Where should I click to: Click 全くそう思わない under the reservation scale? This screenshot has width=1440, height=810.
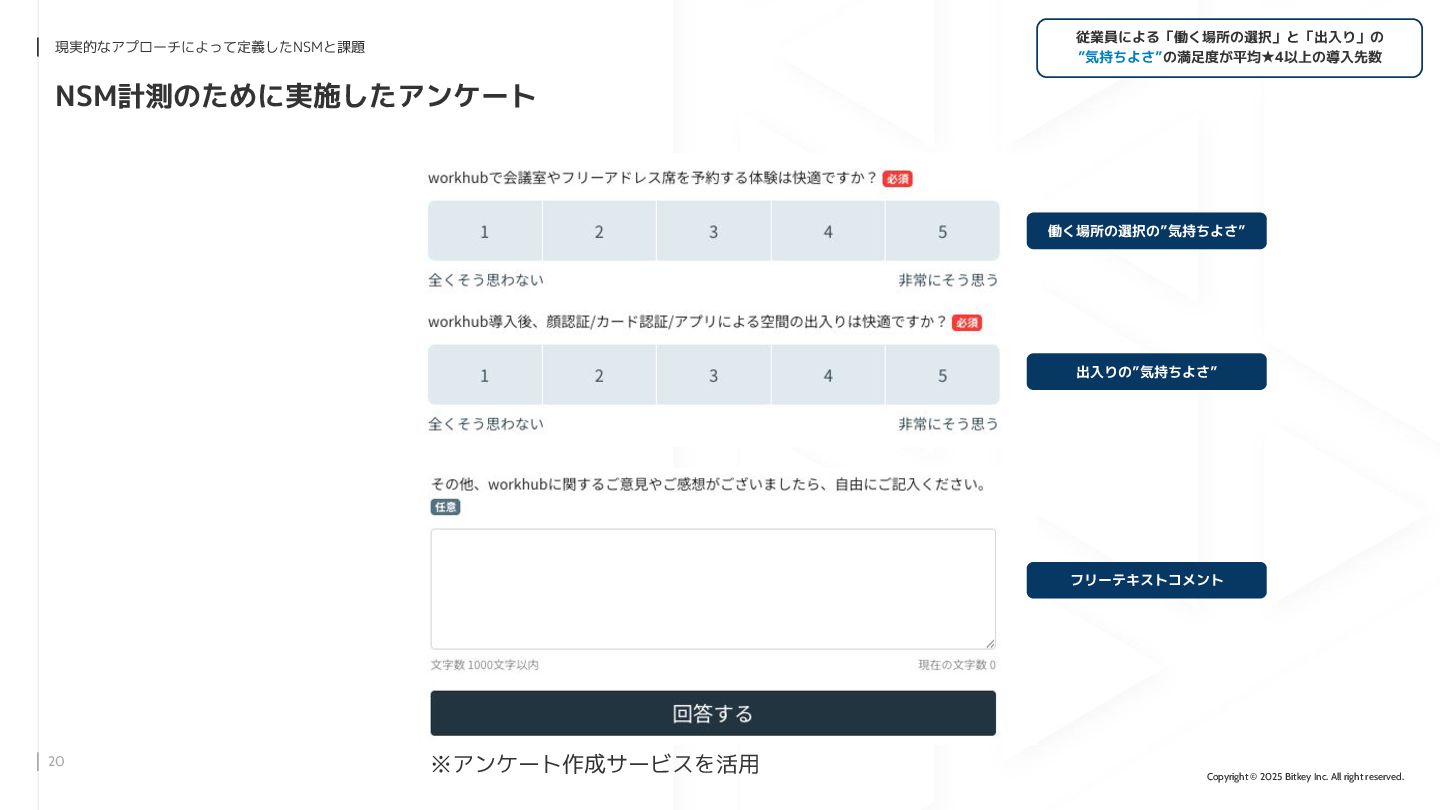pos(486,280)
